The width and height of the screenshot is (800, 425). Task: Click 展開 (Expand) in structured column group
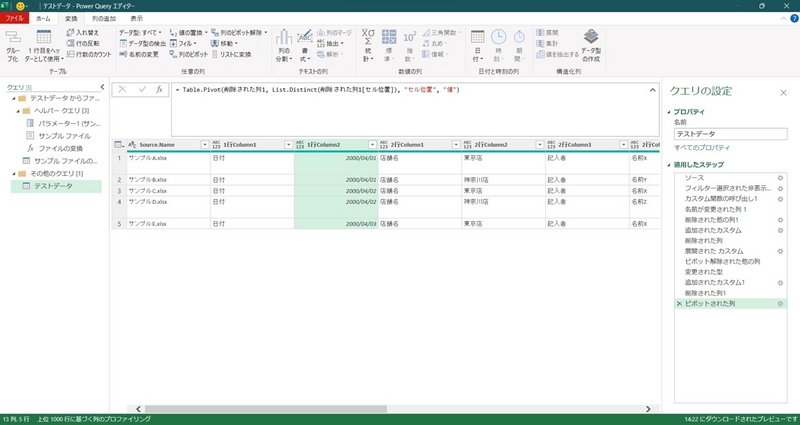(547, 33)
